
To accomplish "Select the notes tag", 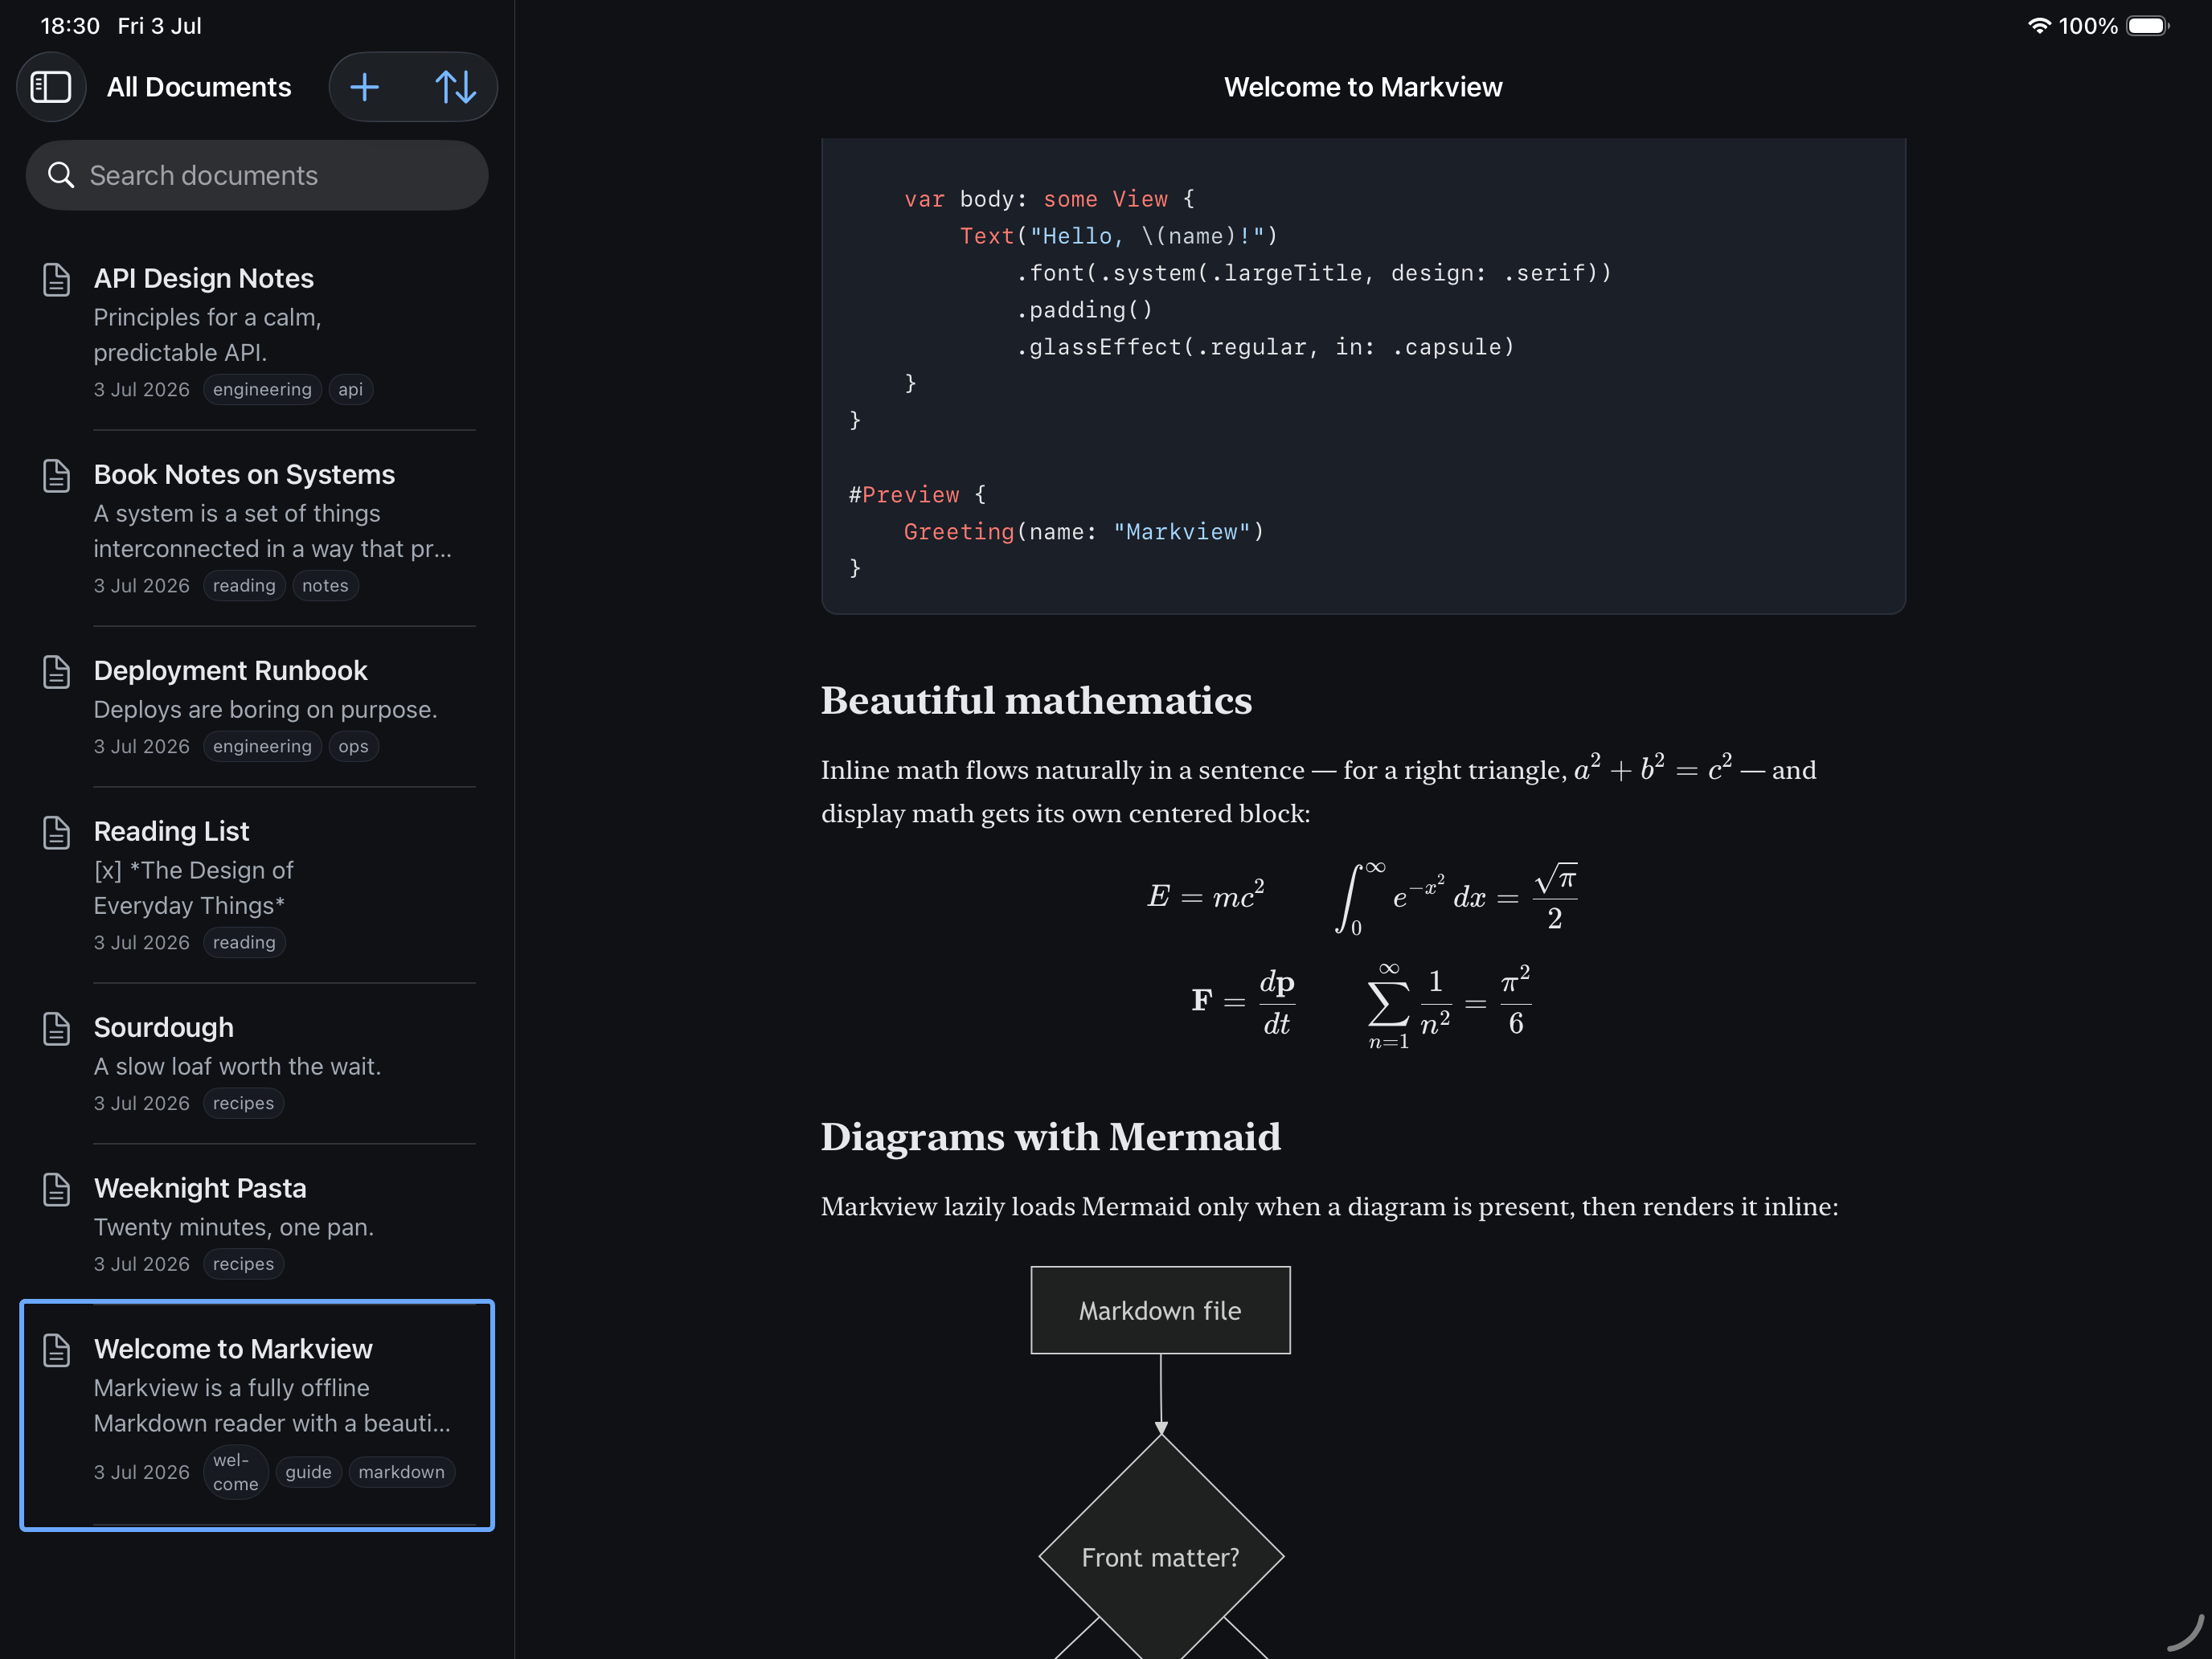I will pyautogui.click(x=325, y=585).
